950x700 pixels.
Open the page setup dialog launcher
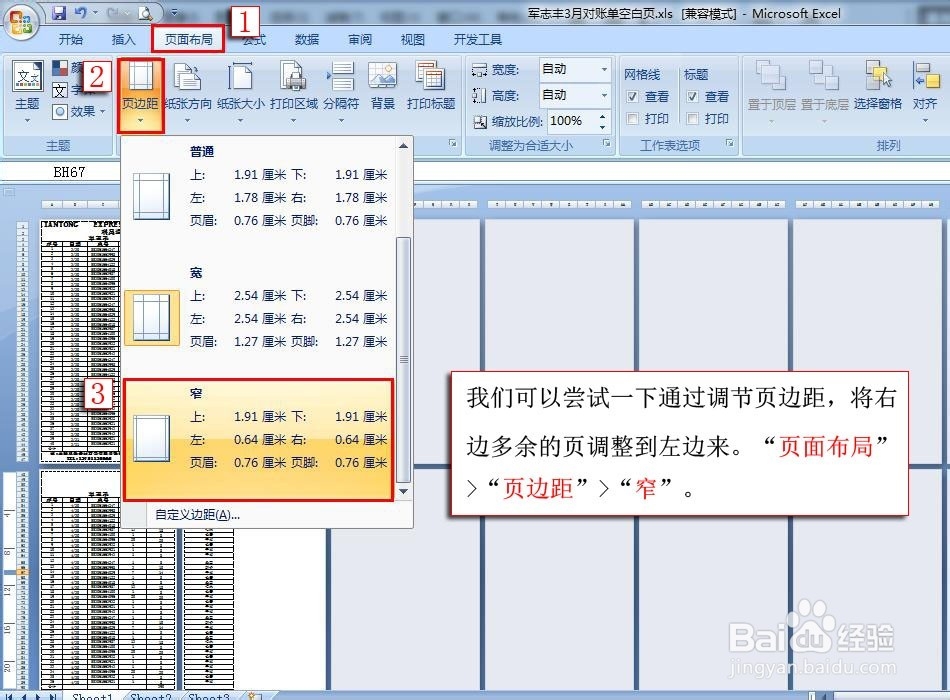tap(453, 143)
